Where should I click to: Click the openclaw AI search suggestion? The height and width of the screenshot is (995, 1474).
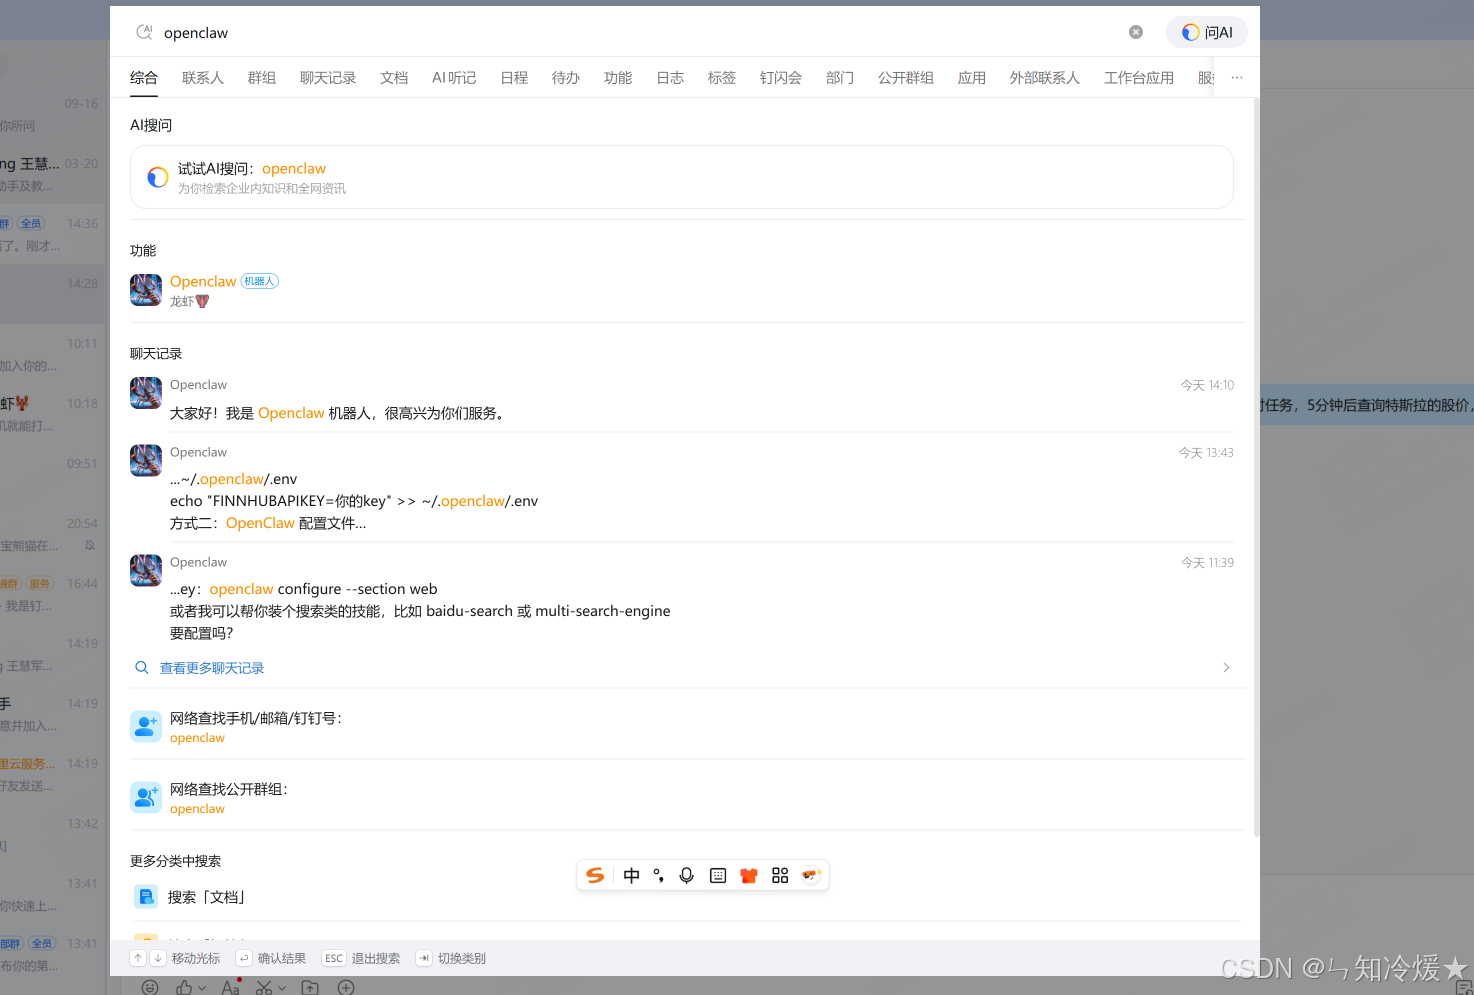click(x=293, y=168)
